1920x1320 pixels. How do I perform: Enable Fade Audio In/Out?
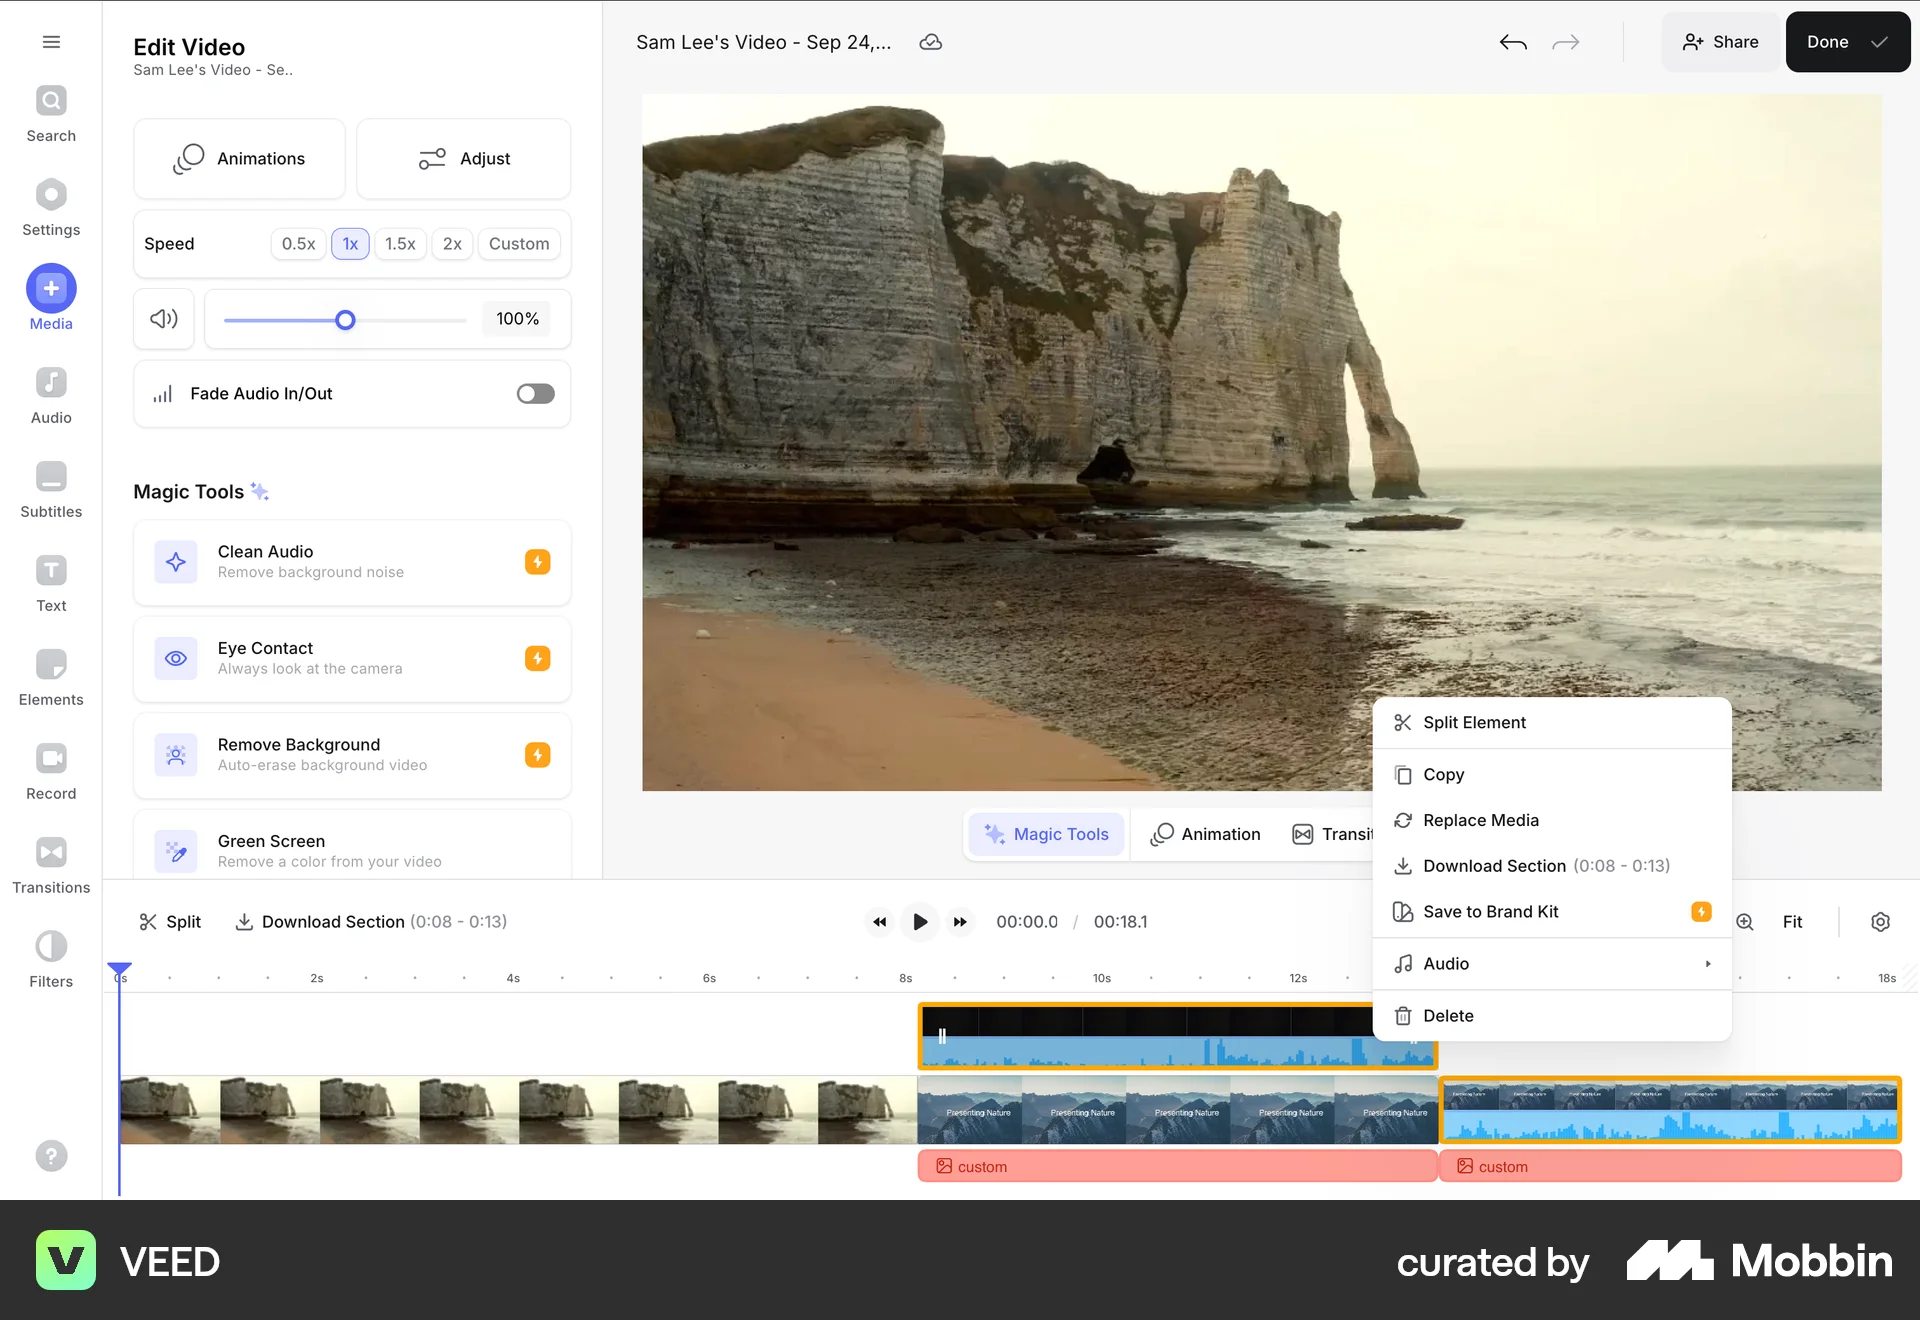tap(535, 393)
